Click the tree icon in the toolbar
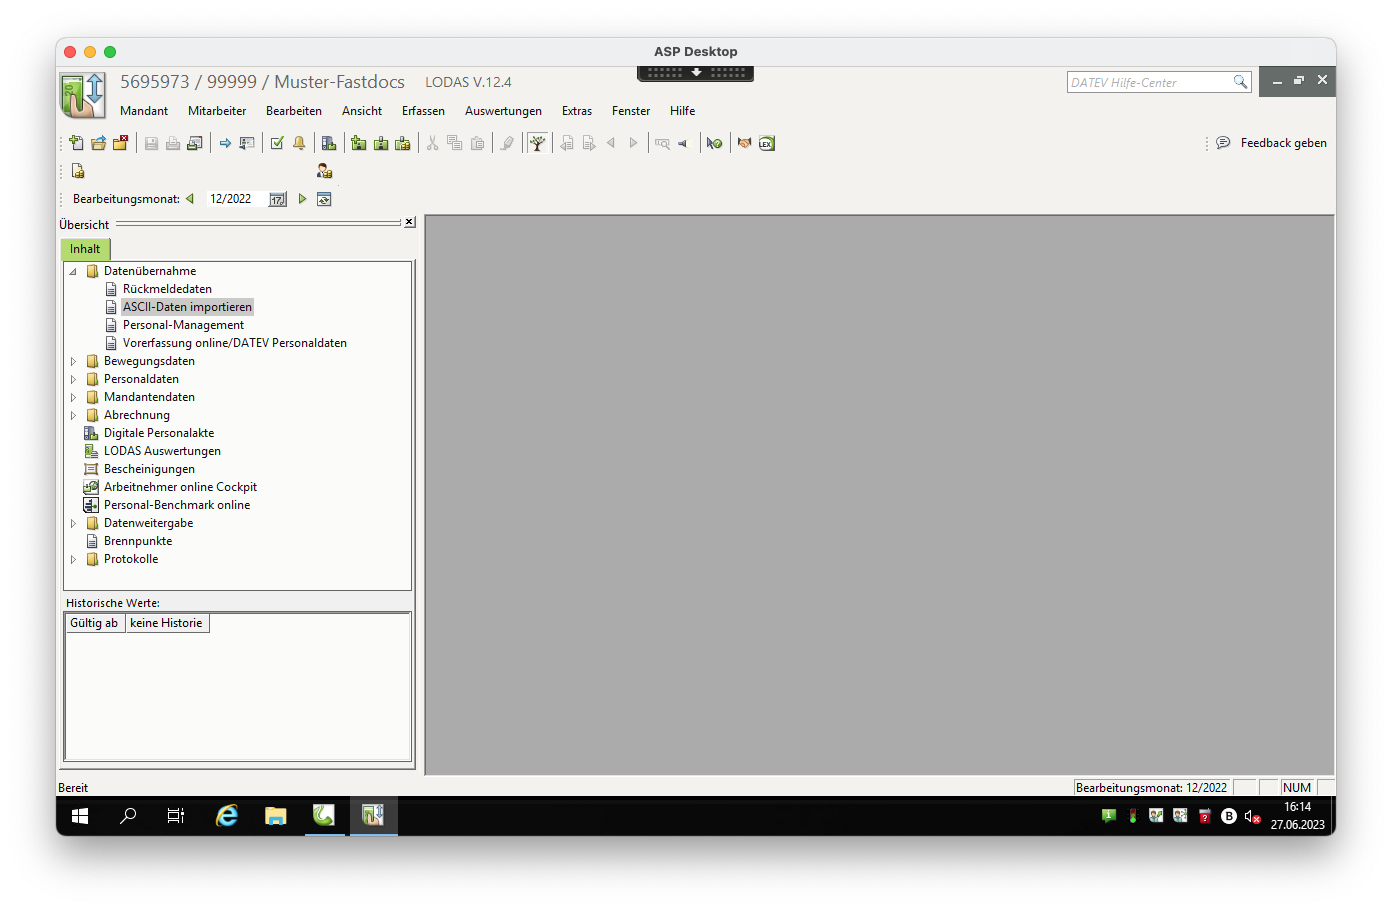1392x910 pixels. [538, 143]
